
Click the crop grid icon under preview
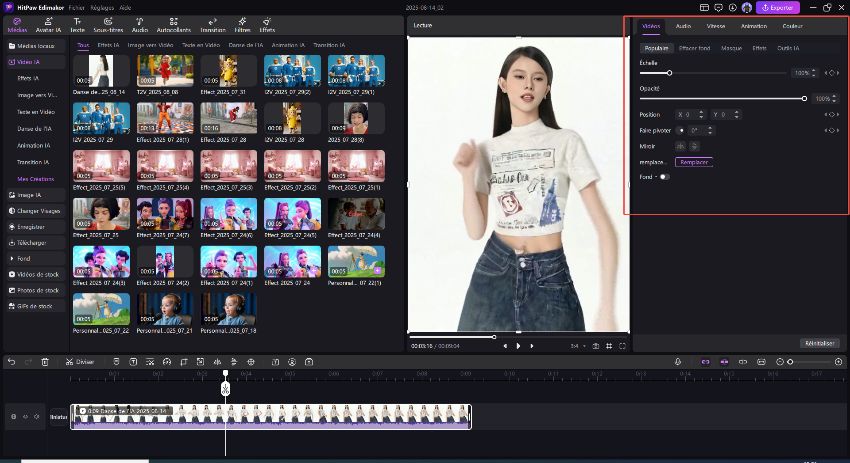point(609,346)
